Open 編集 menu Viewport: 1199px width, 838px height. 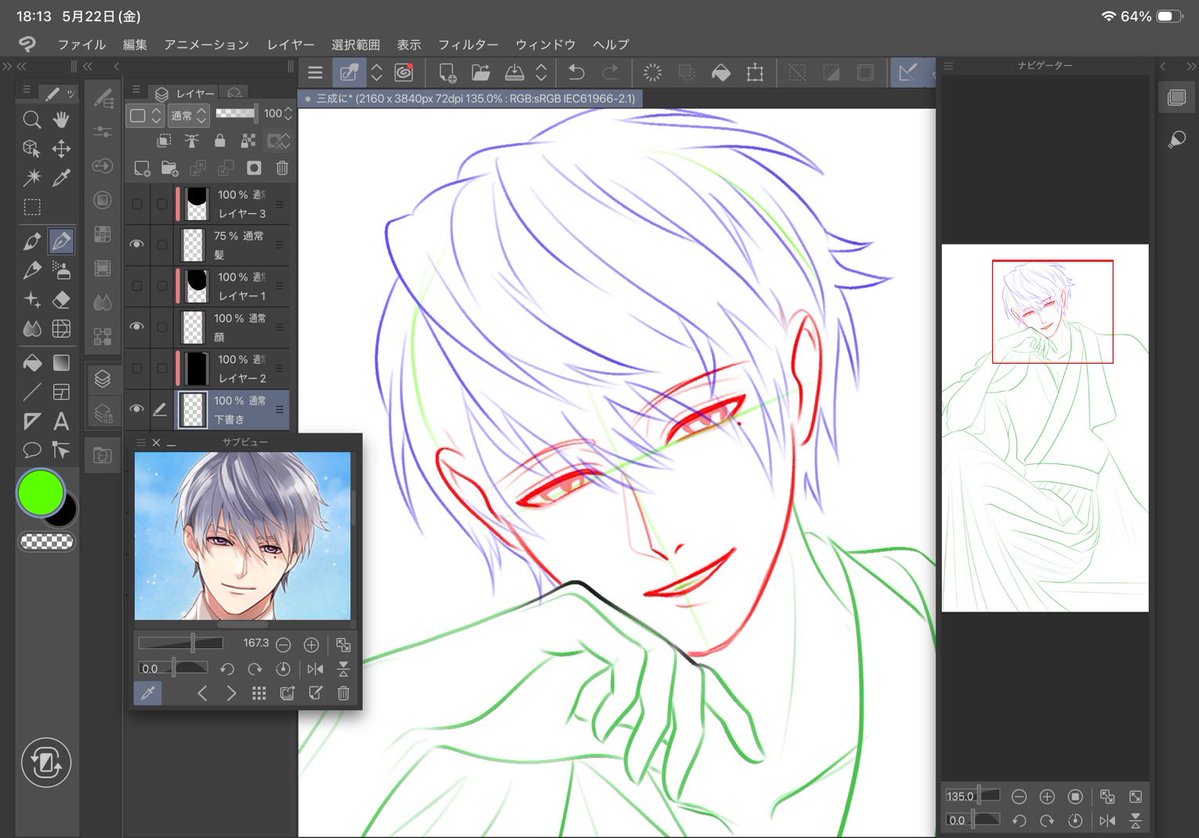135,44
